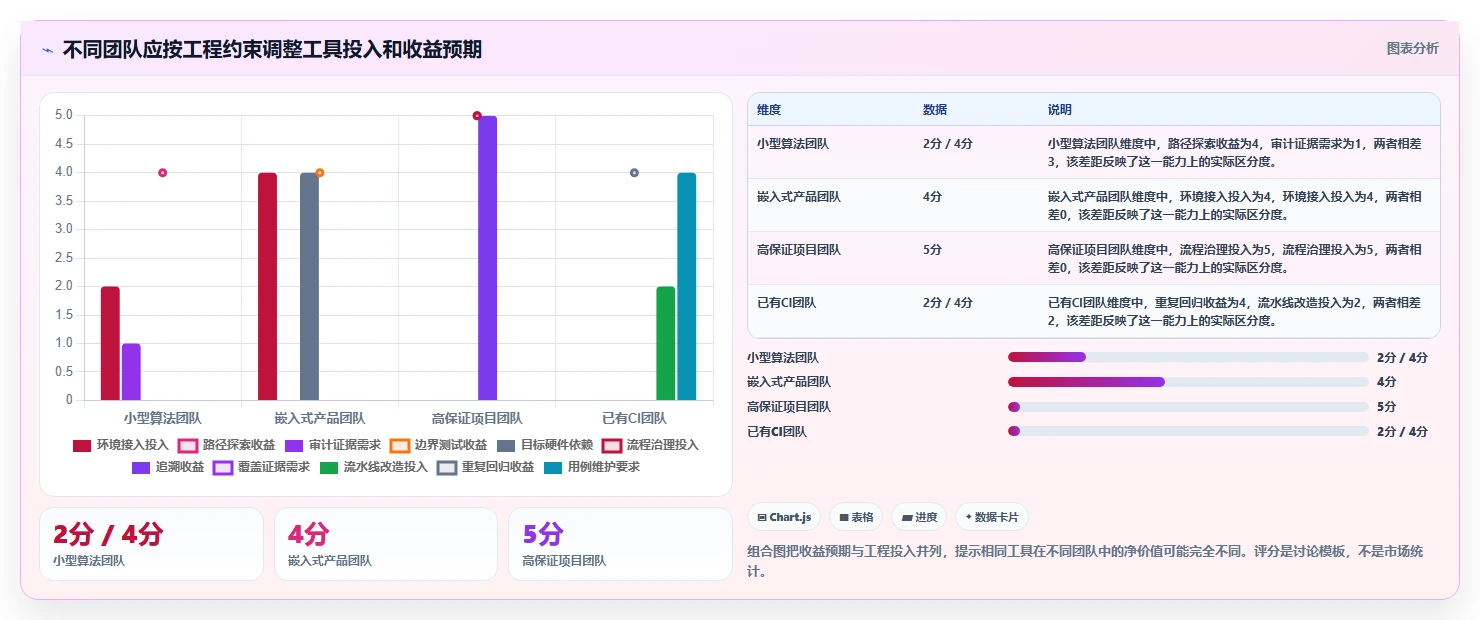This screenshot has height=620, width=1480.
Task: Click the orange data point at 嵌入式产品团队
Action: point(320,173)
